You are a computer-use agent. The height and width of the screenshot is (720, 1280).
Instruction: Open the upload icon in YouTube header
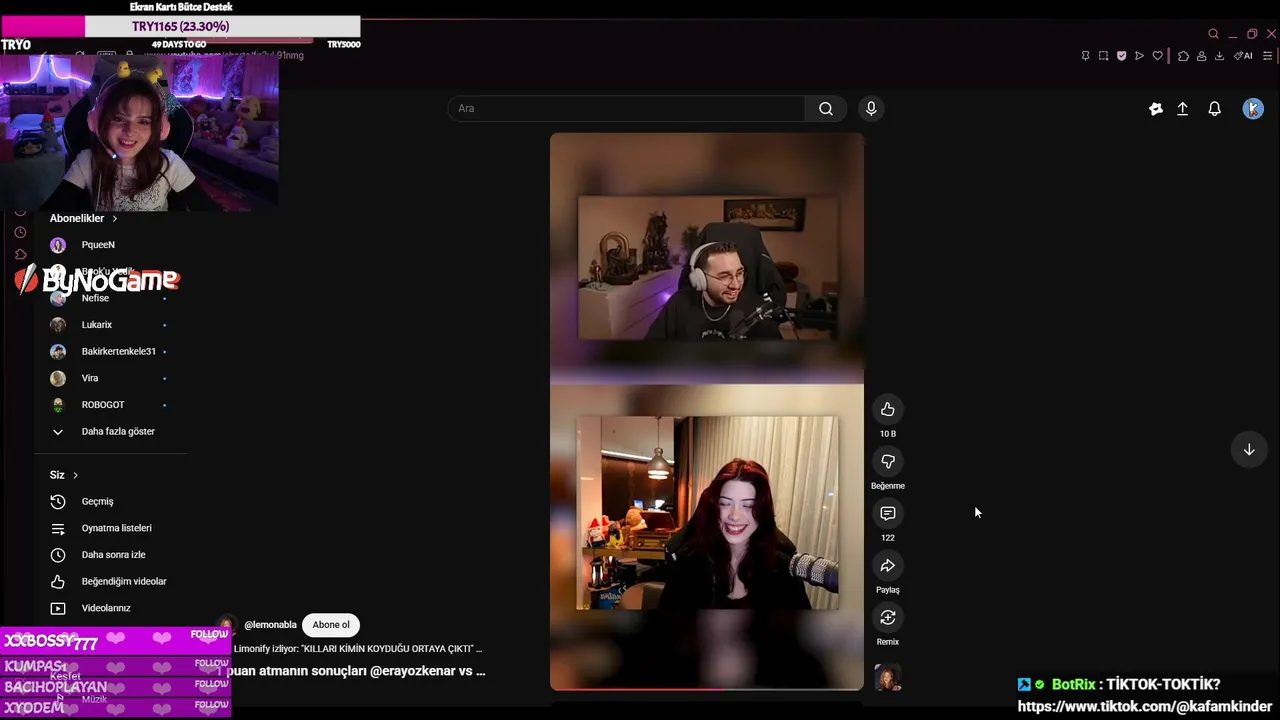pyautogui.click(x=1182, y=109)
